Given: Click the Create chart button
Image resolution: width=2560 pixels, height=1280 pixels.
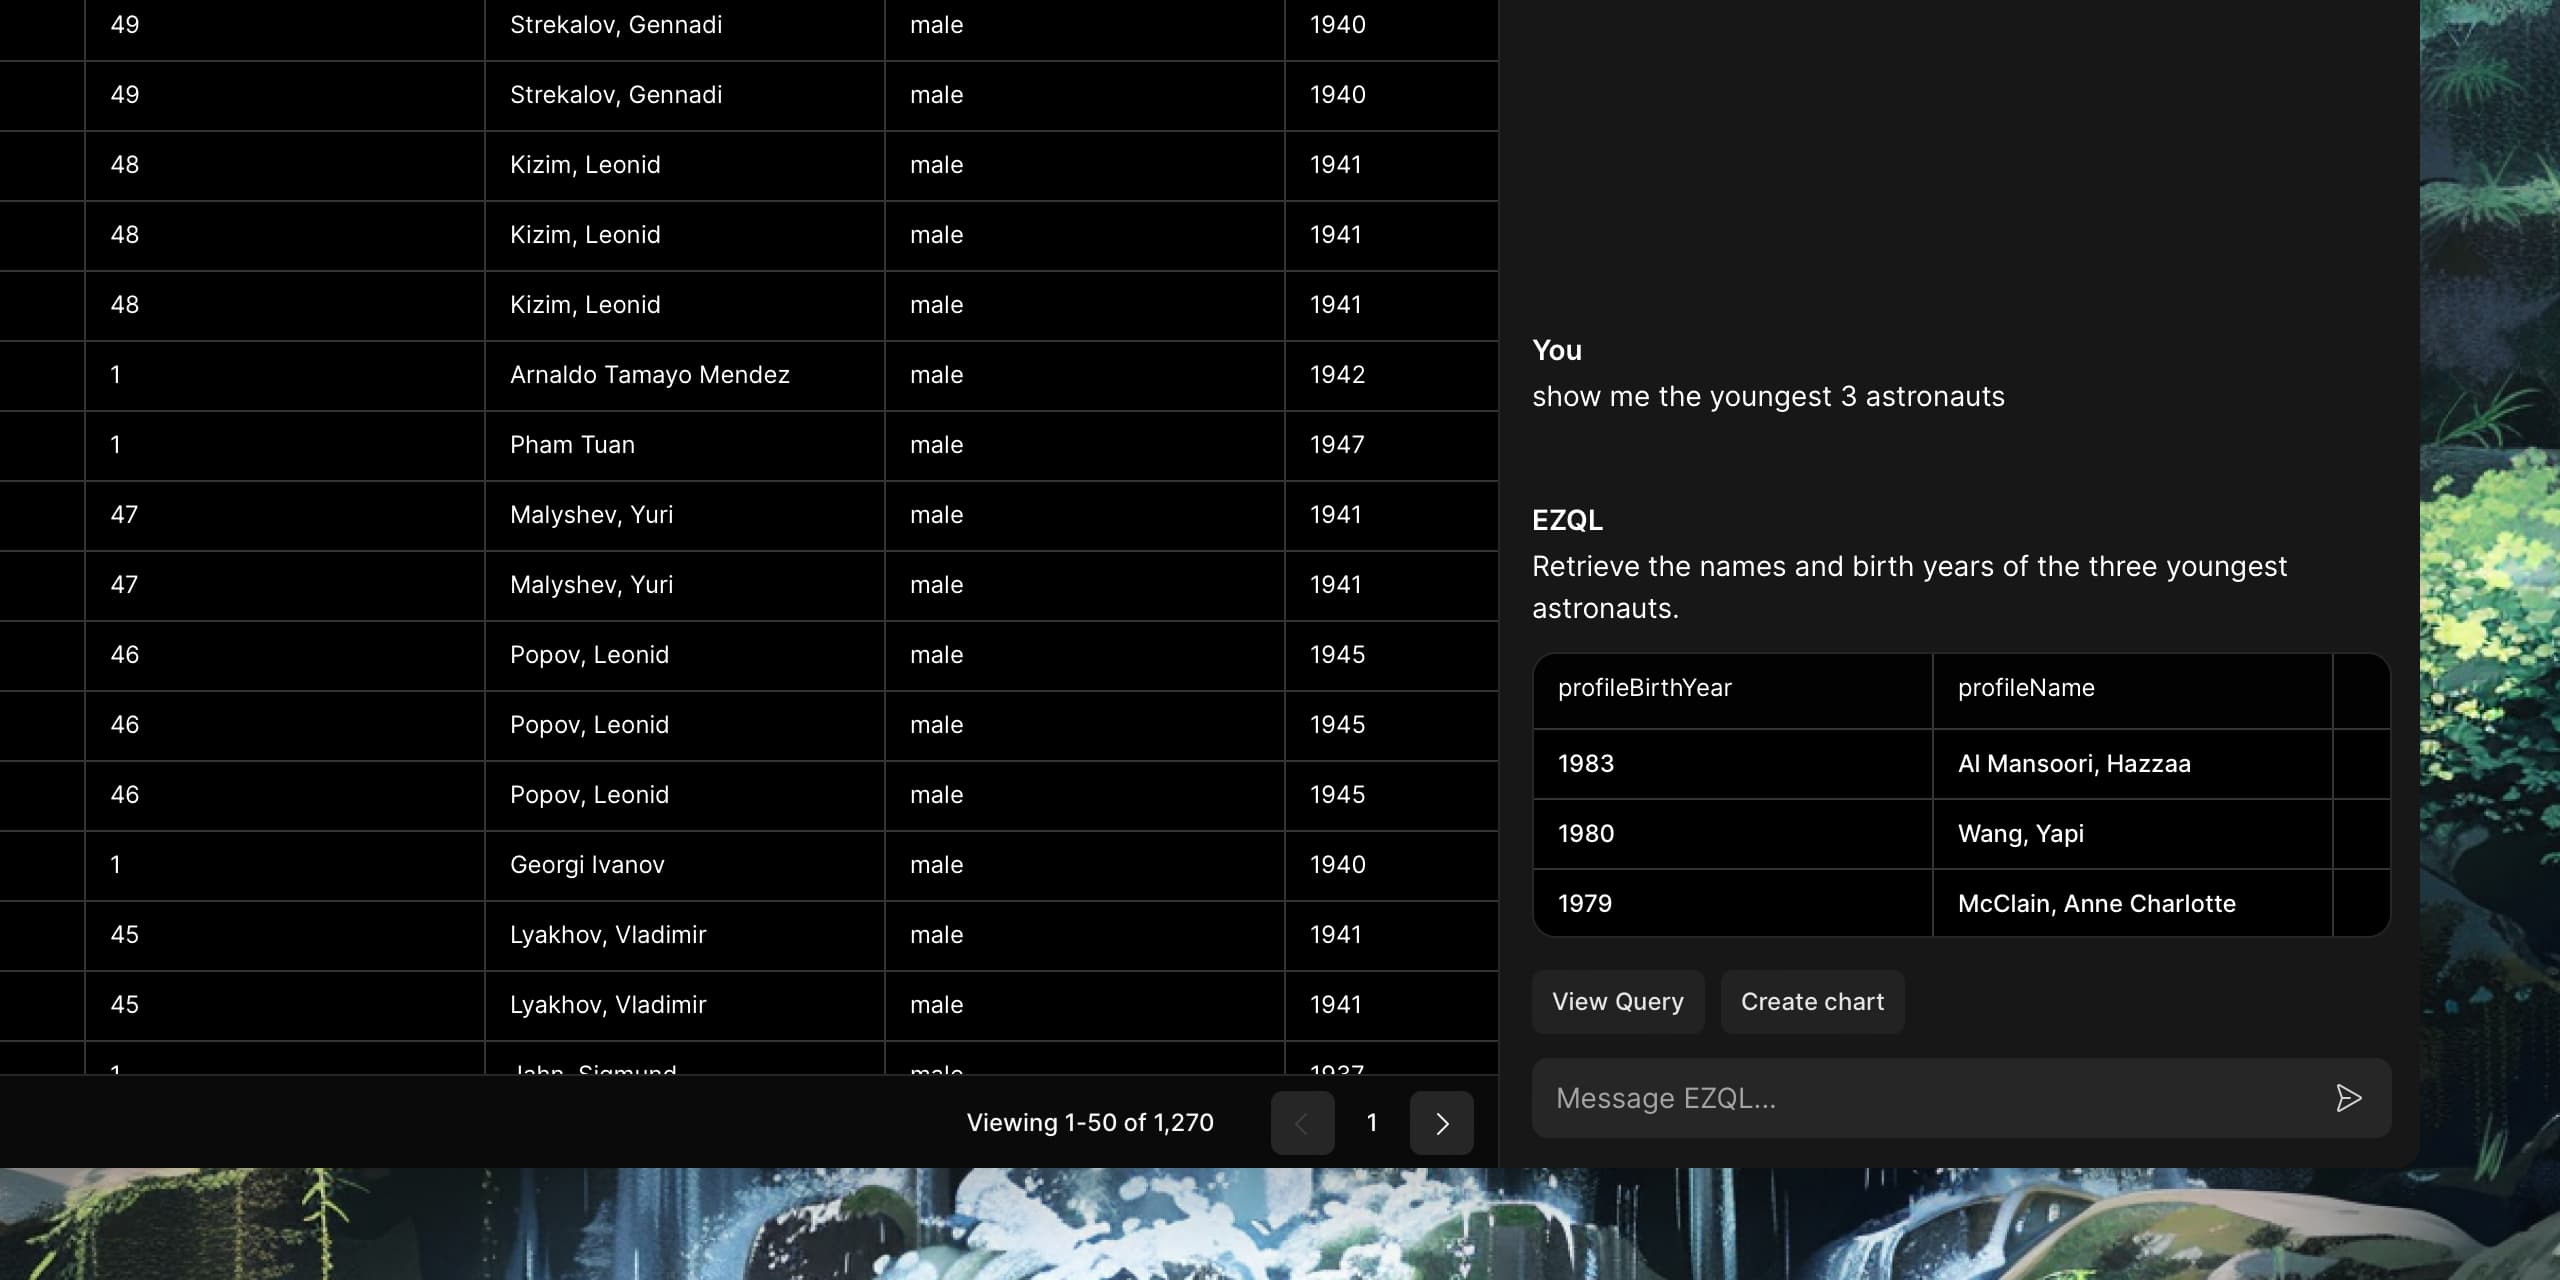Looking at the screenshot, I should tap(1812, 1001).
